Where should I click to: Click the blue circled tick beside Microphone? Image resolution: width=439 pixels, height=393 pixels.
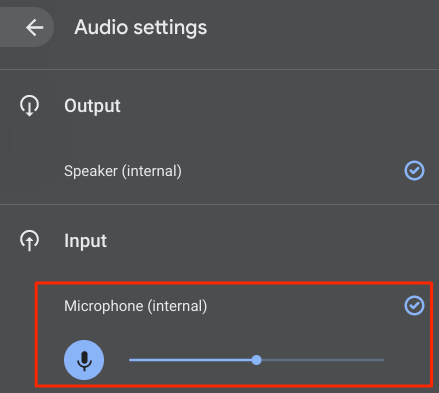(414, 305)
